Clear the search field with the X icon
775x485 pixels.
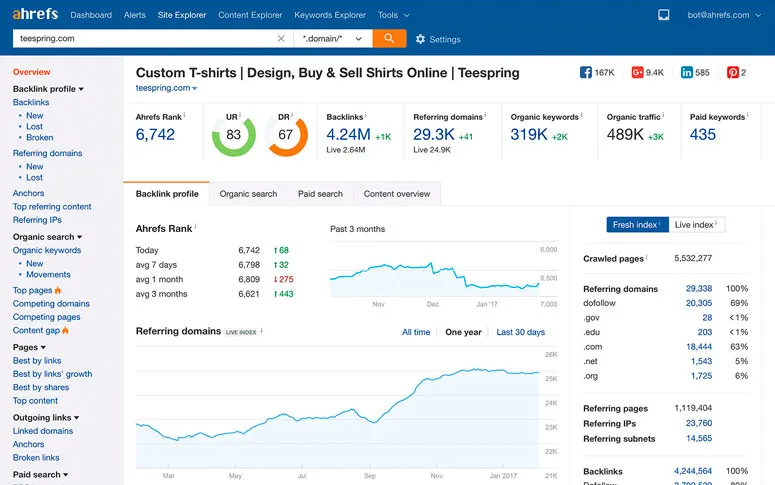281,39
